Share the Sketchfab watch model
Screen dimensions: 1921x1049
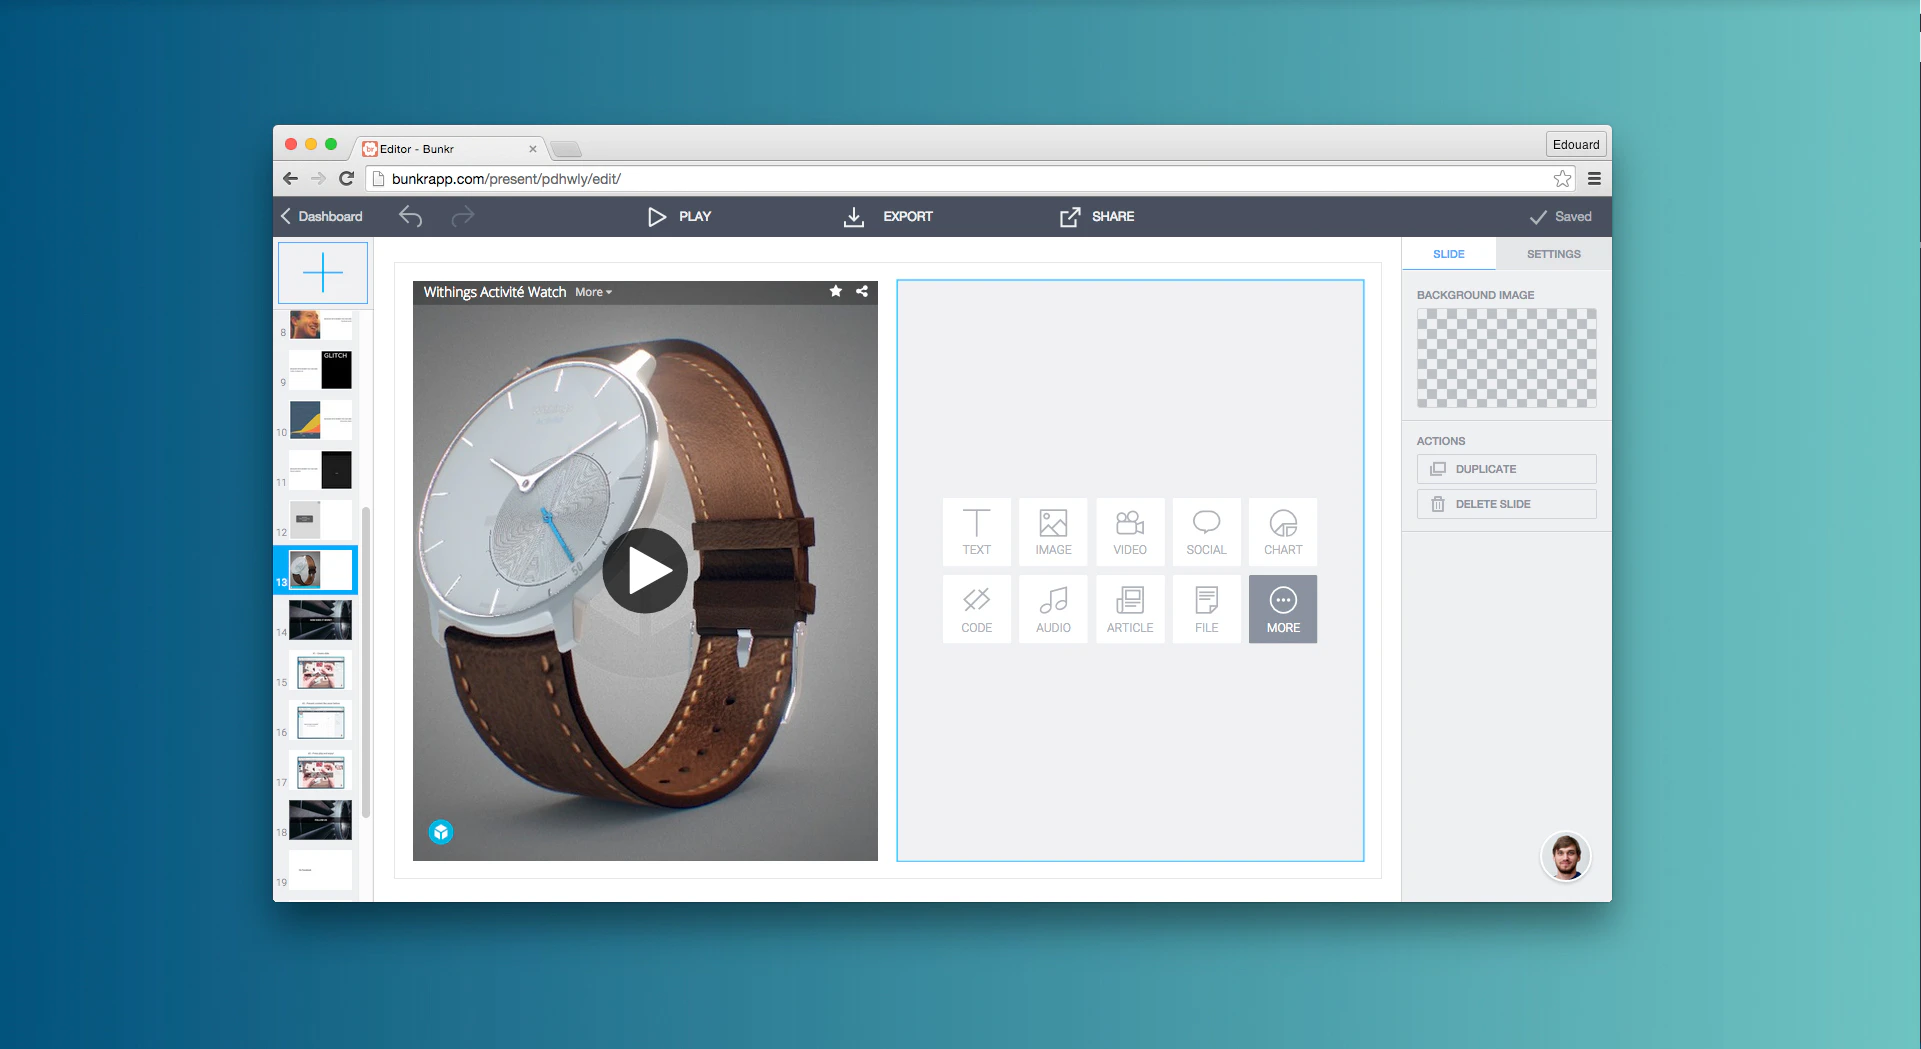[x=862, y=291]
